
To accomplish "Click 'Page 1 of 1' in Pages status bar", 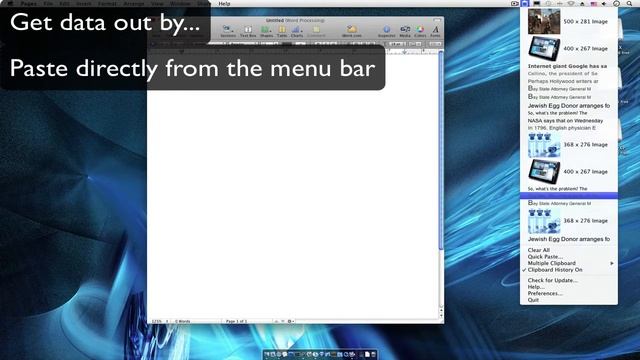I will coord(237,322).
